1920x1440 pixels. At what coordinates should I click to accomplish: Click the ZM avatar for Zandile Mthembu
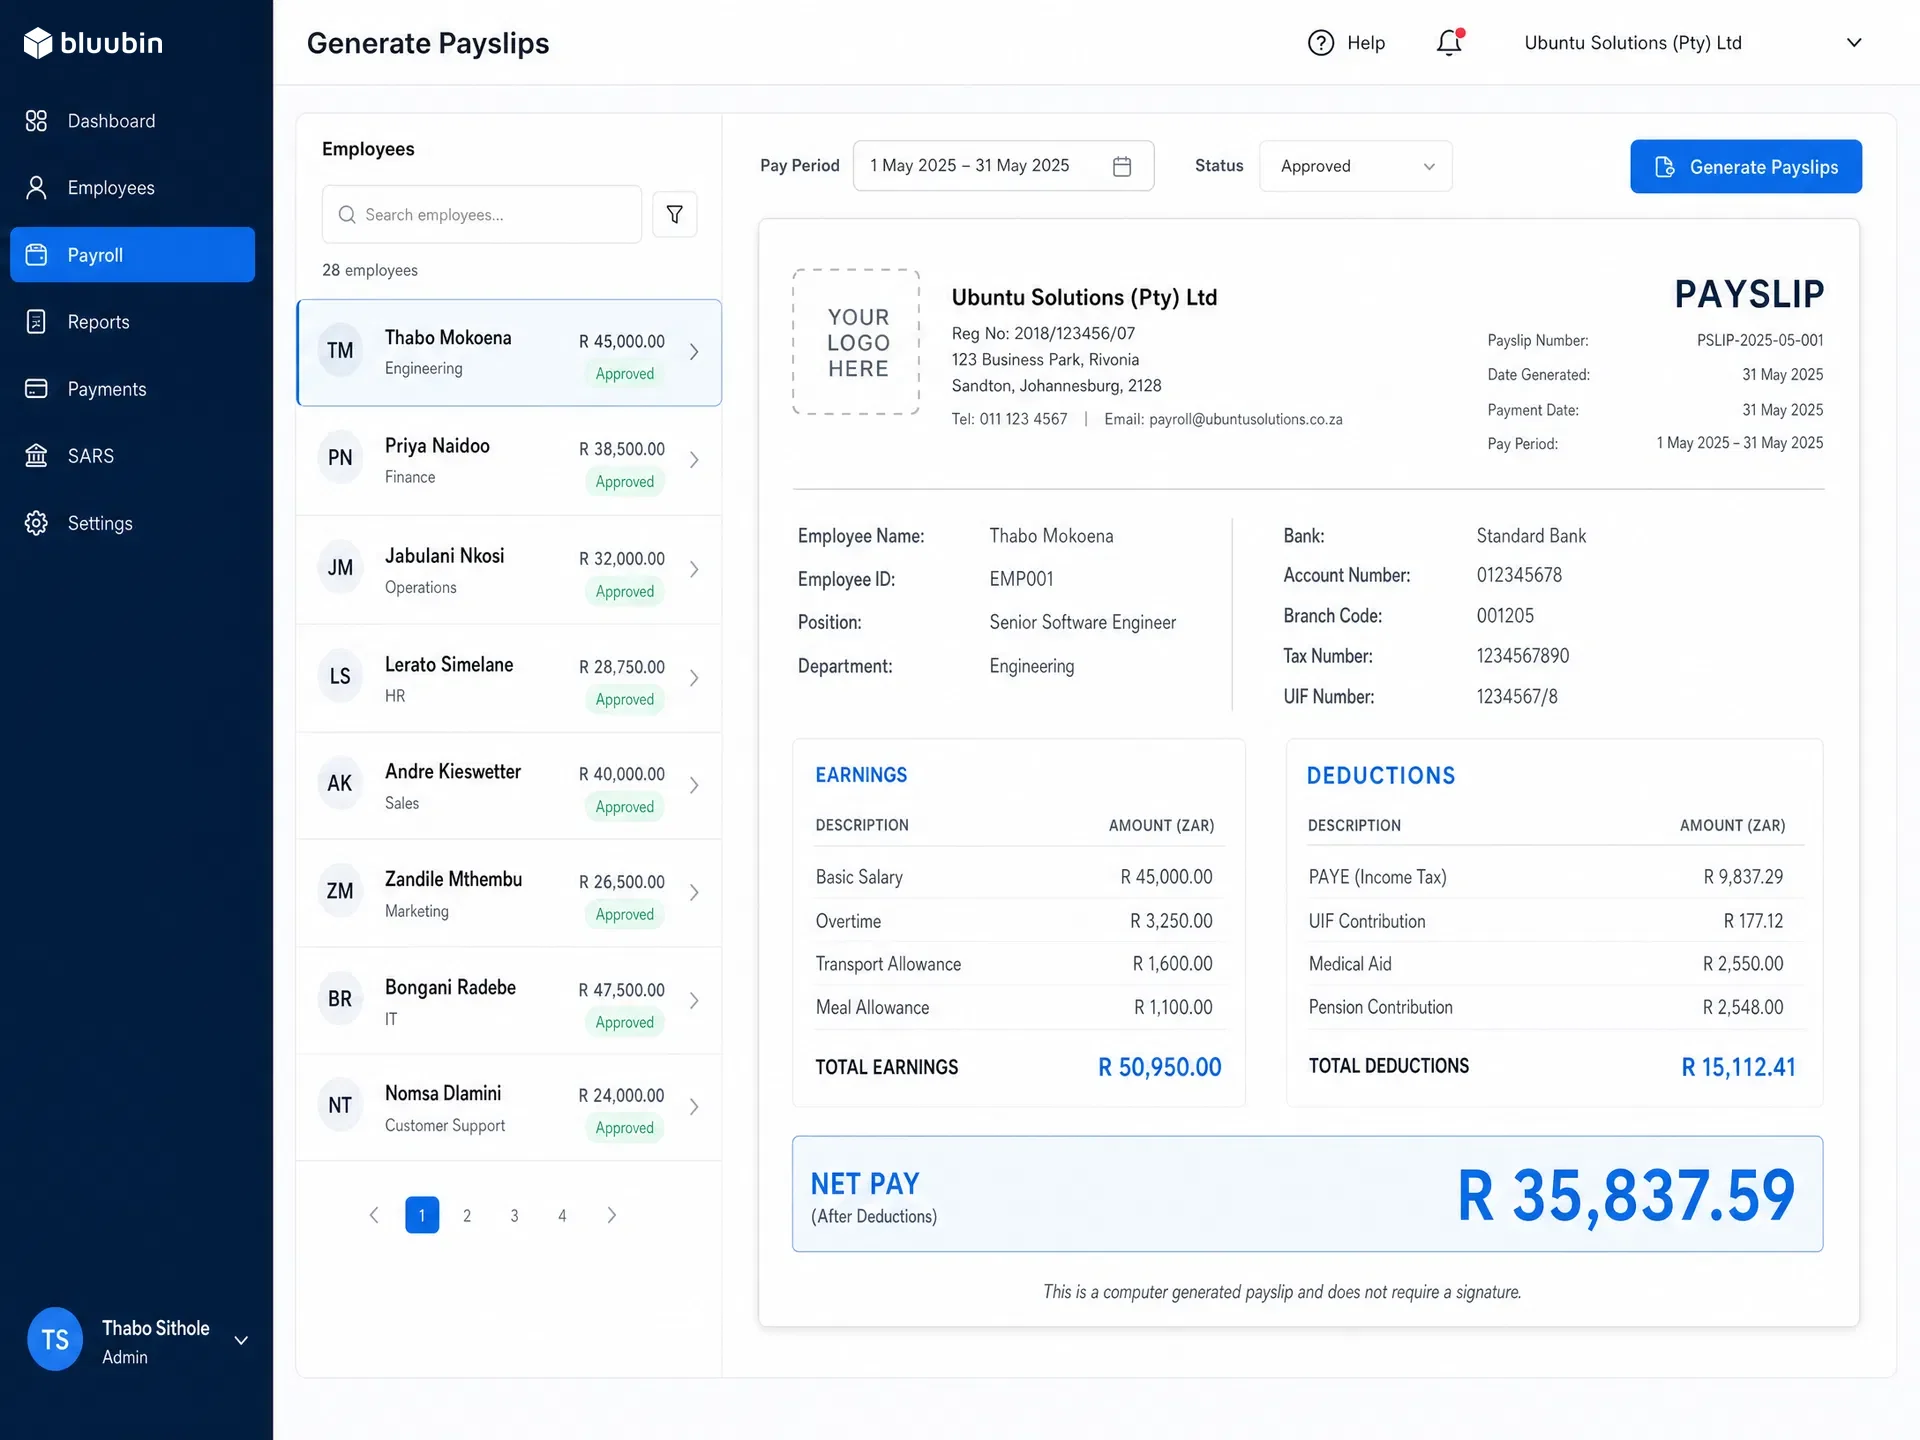coord(340,892)
